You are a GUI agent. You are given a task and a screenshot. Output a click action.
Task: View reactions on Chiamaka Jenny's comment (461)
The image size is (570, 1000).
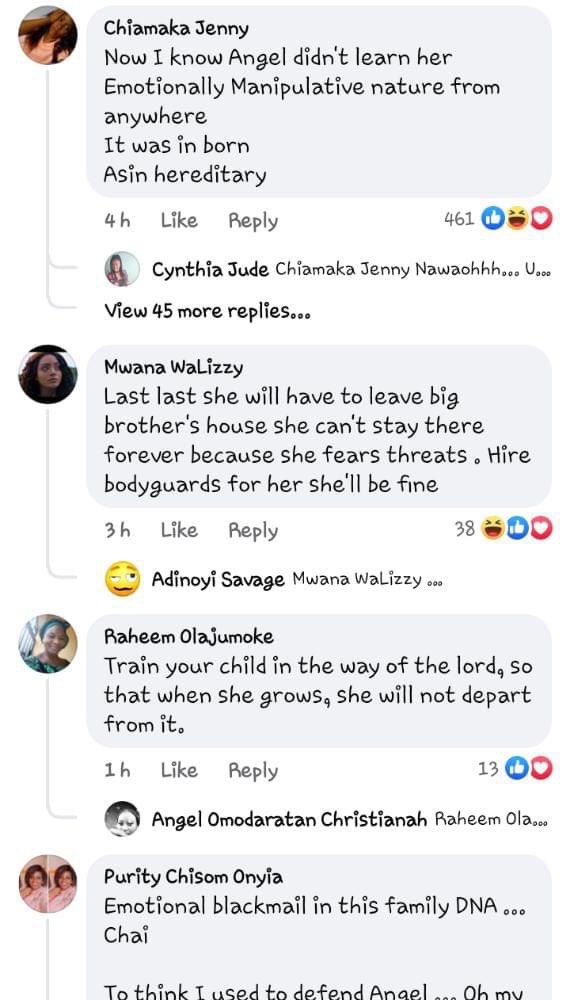point(498,219)
